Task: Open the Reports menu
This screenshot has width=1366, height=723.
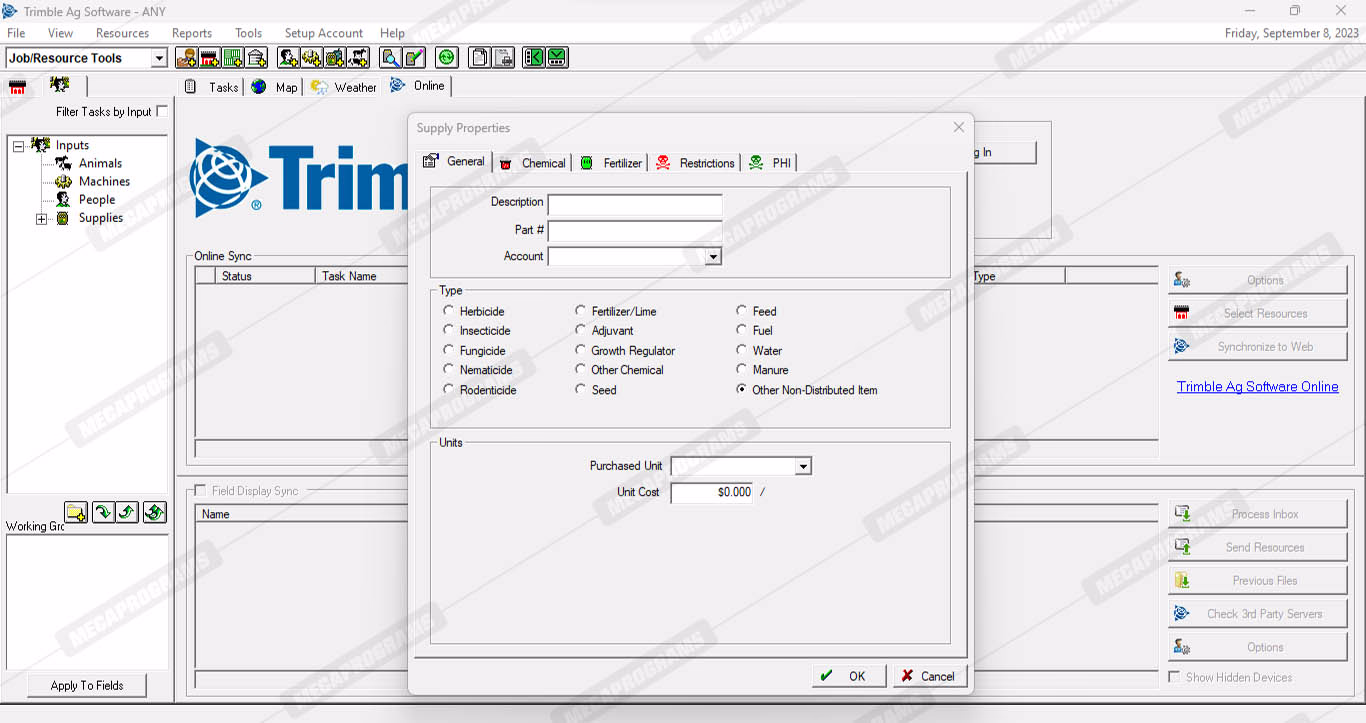Action: [192, 33]
